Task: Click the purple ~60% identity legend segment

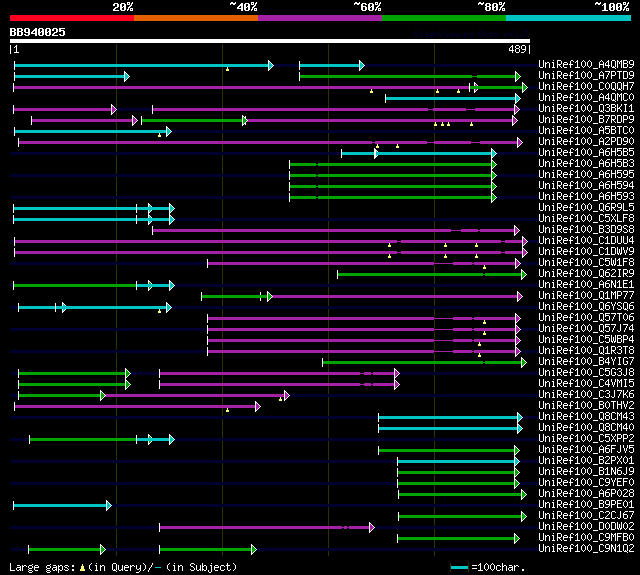Action: point(319,18)
